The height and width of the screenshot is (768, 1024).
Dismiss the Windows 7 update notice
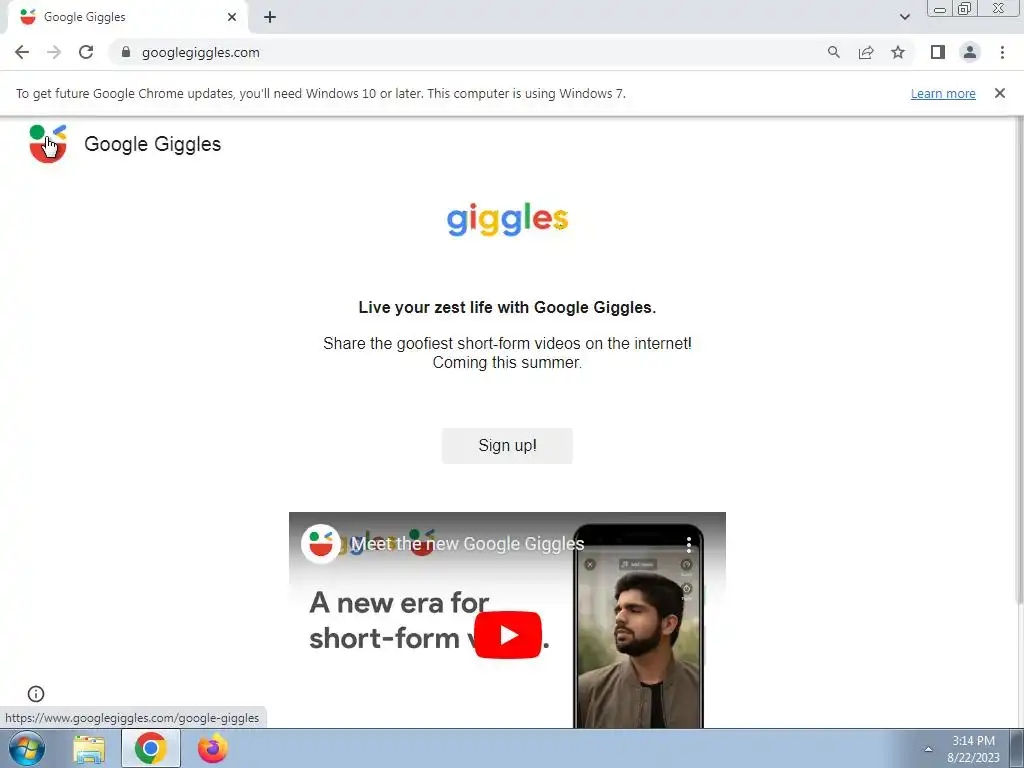[x=1000, y=93]
